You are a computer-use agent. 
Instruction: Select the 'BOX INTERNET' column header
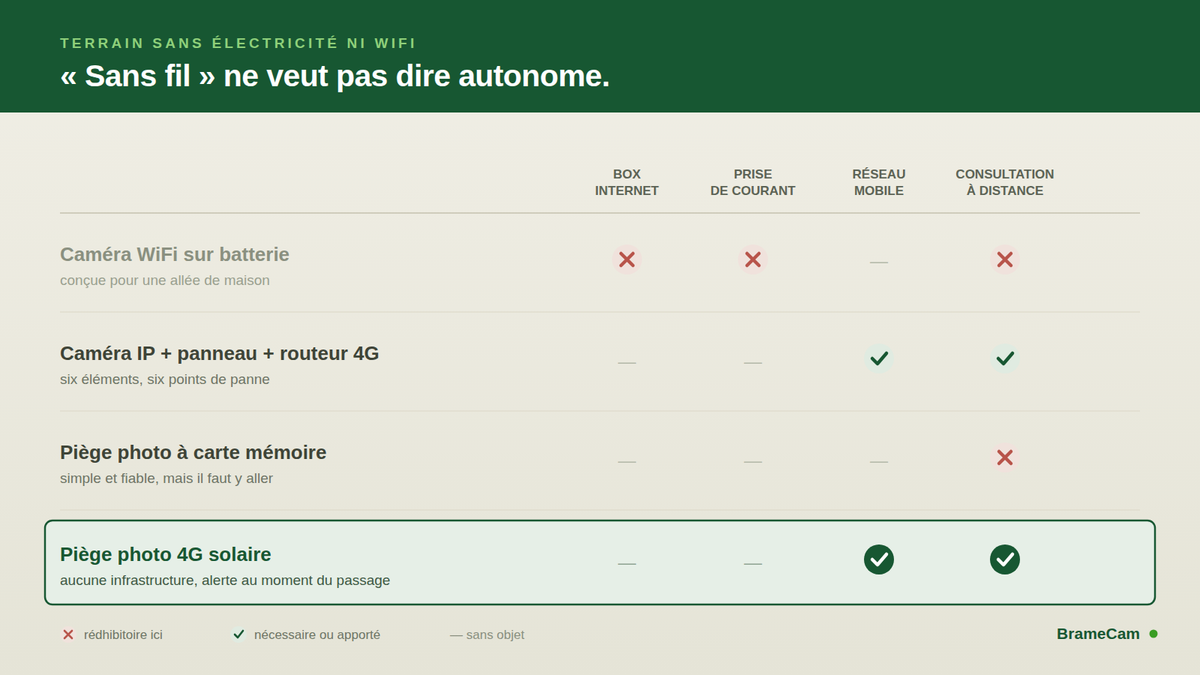[627, 182]
